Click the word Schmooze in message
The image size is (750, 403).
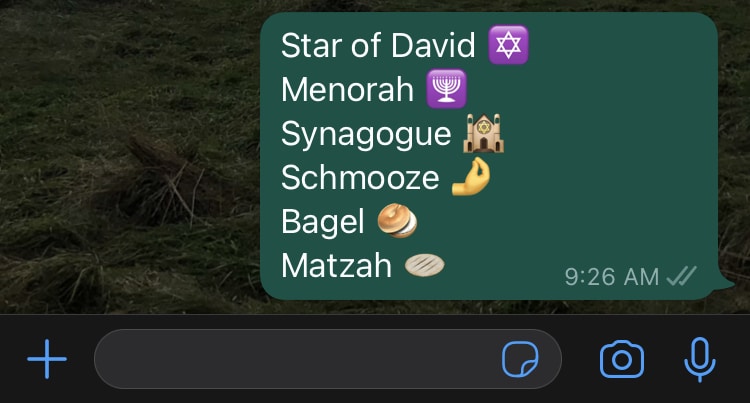coord(360,178)
